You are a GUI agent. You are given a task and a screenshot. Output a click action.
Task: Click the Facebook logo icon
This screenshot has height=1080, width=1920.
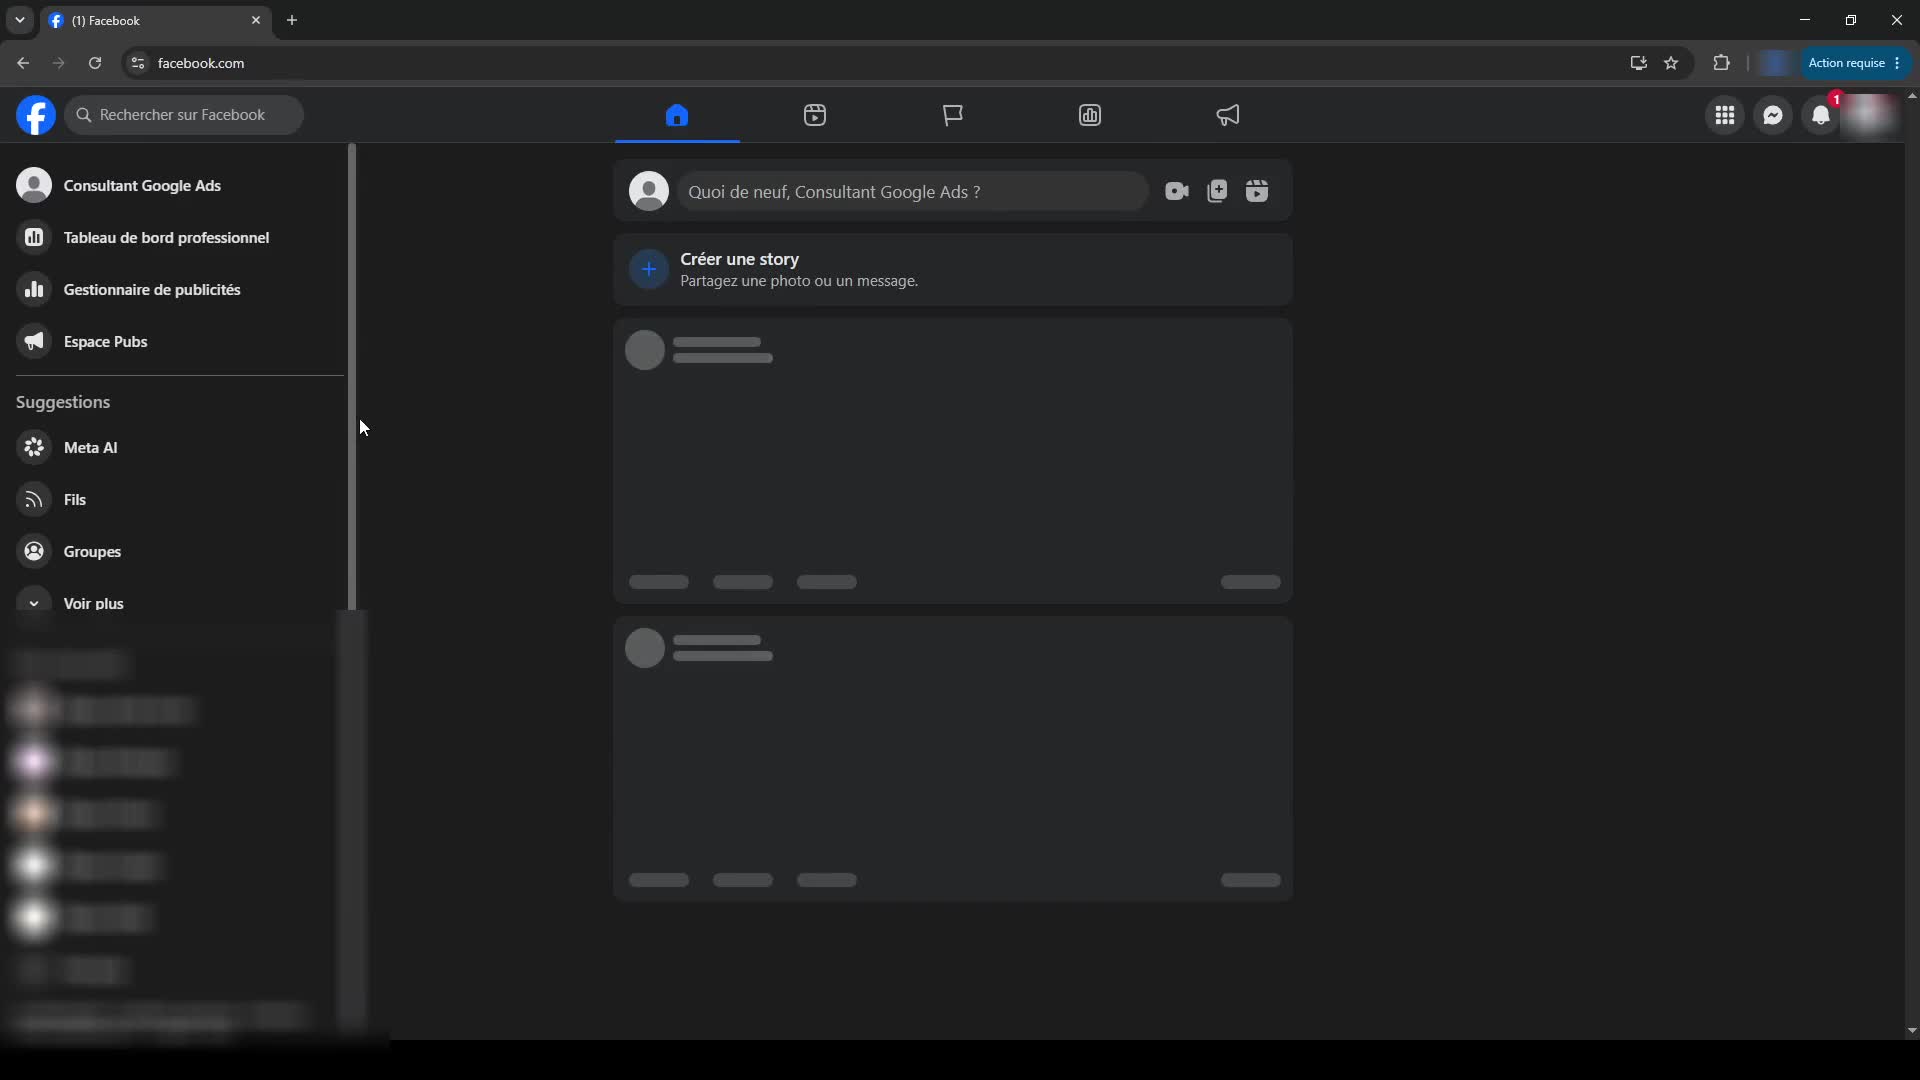pyautogui.click(x=36, y=115)
